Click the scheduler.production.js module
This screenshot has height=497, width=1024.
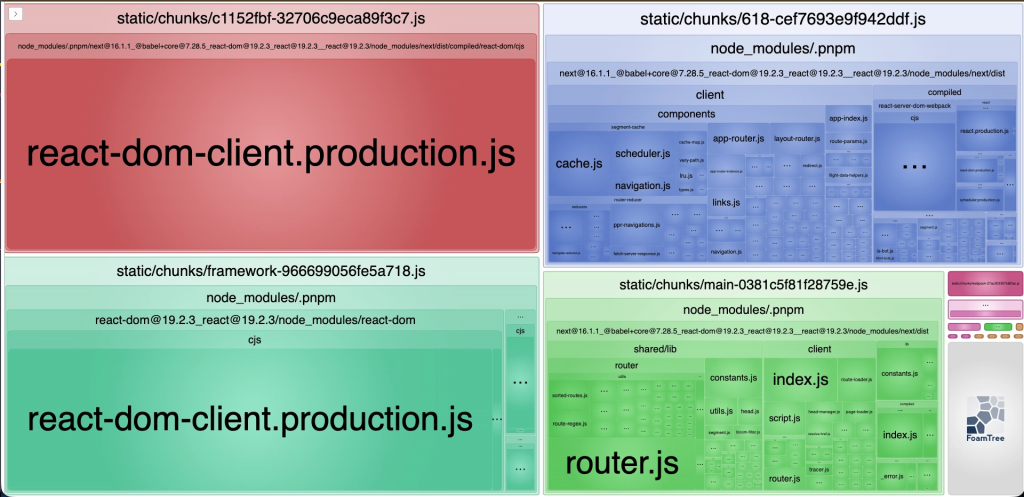(978, 199)
